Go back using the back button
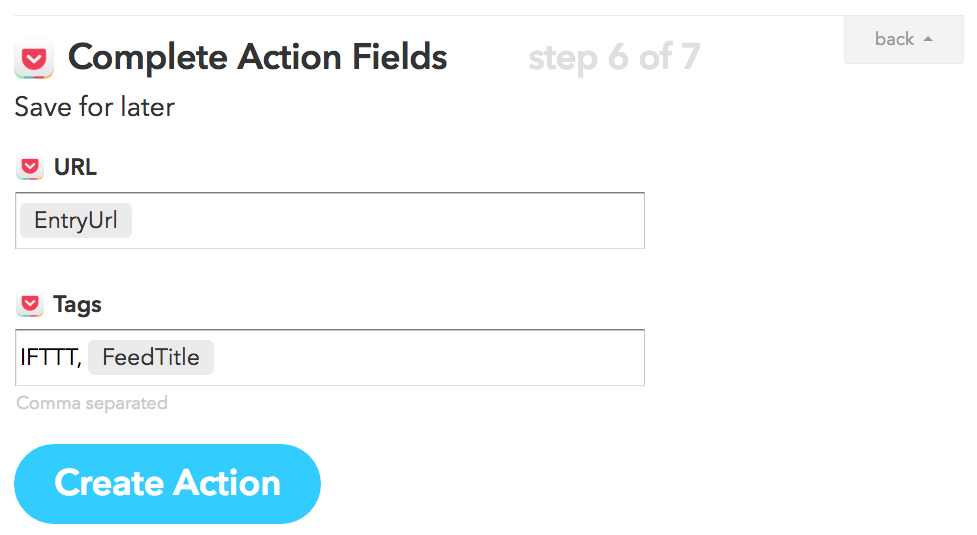The height and width of the screenshot is (535, 977). (x=903, y=39)
